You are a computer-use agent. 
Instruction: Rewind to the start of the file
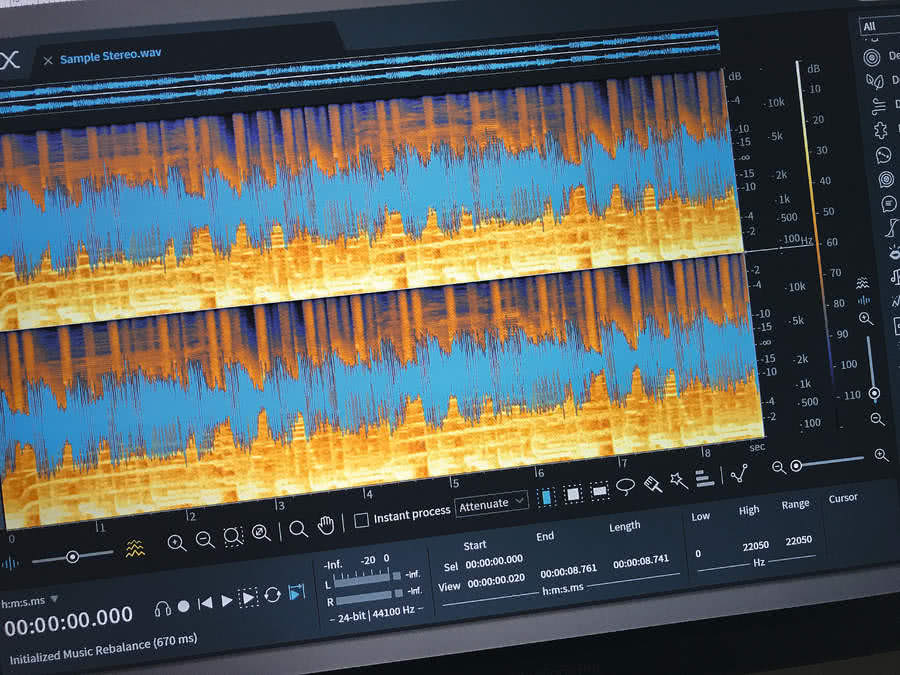click(205, 603)
